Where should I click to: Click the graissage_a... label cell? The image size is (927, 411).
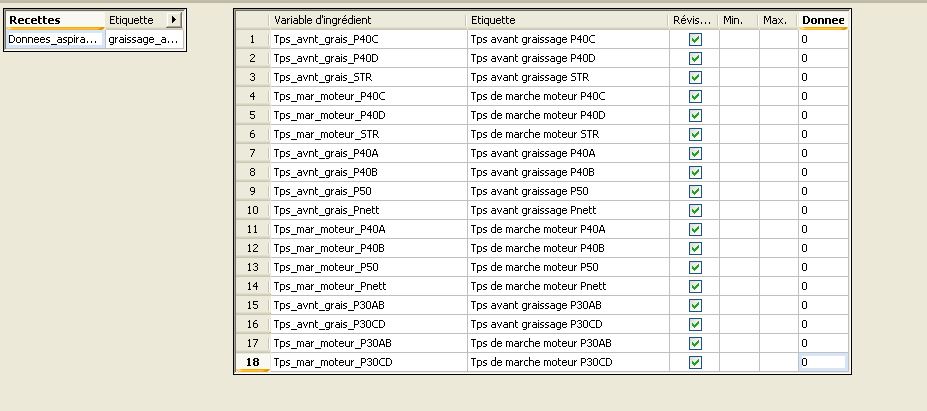tap(144, 40)
